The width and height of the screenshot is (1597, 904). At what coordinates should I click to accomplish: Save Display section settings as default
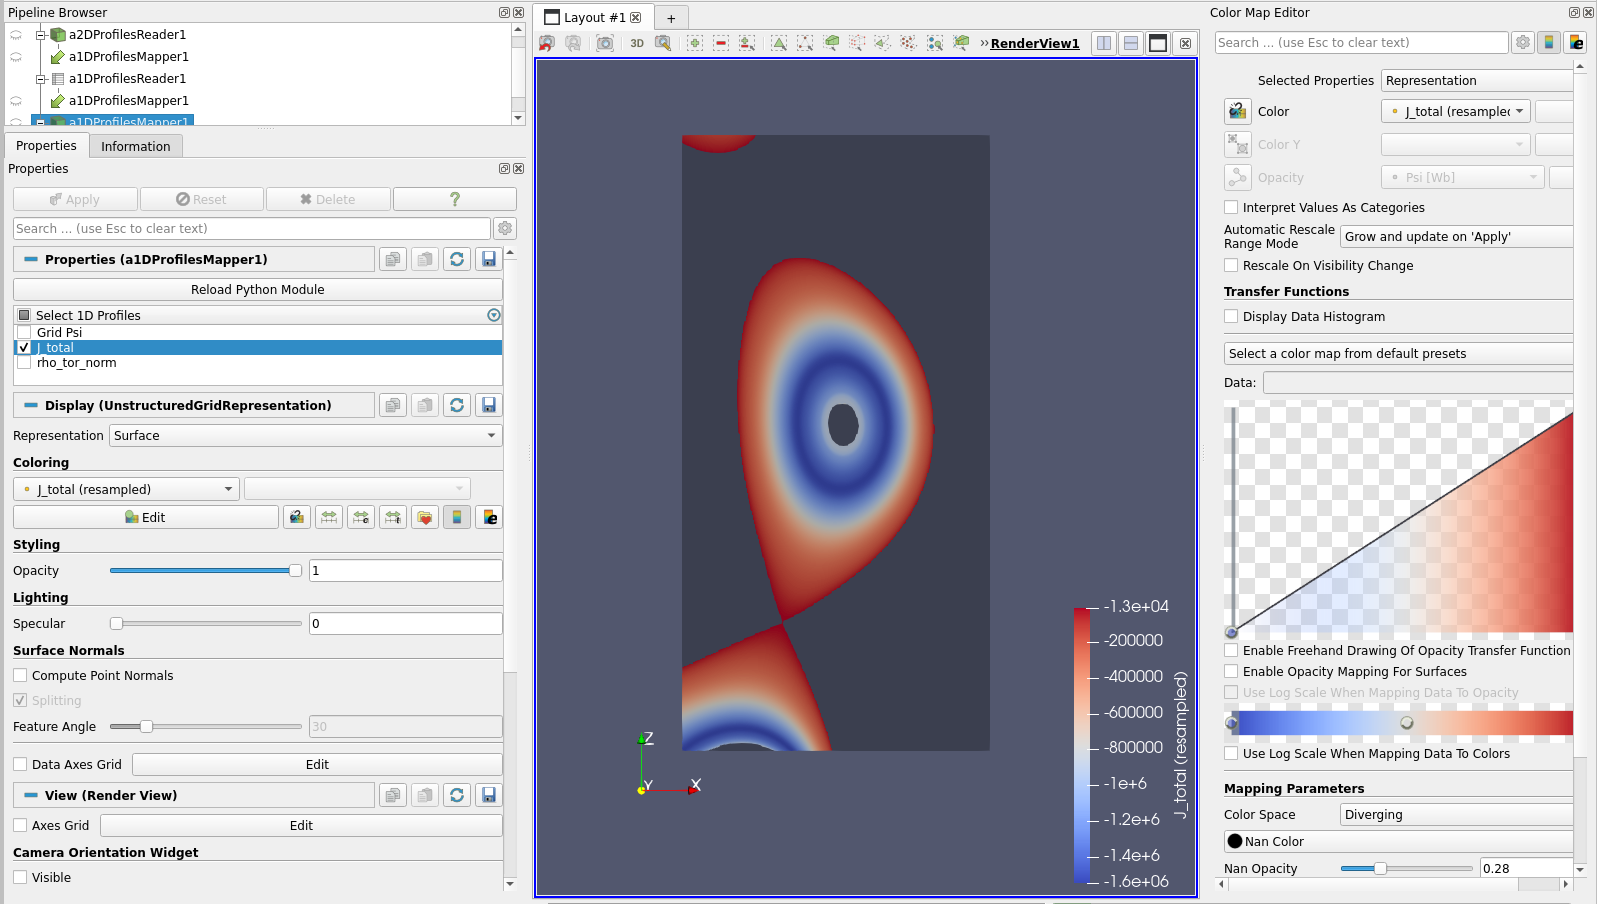tap(489, 405)
